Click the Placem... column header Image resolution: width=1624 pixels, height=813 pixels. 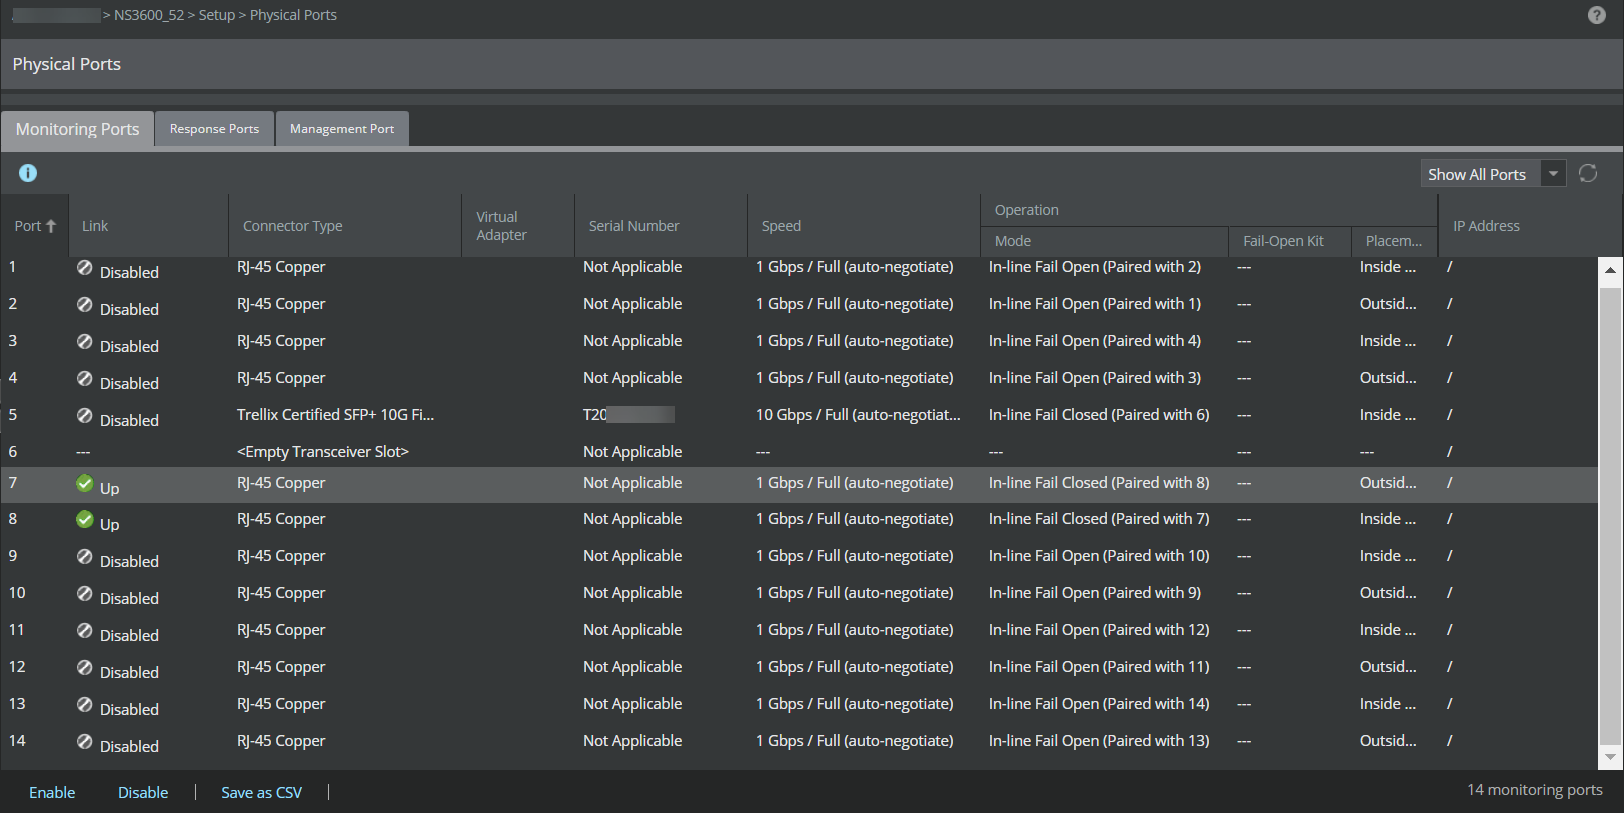[x=1394, y=241]
